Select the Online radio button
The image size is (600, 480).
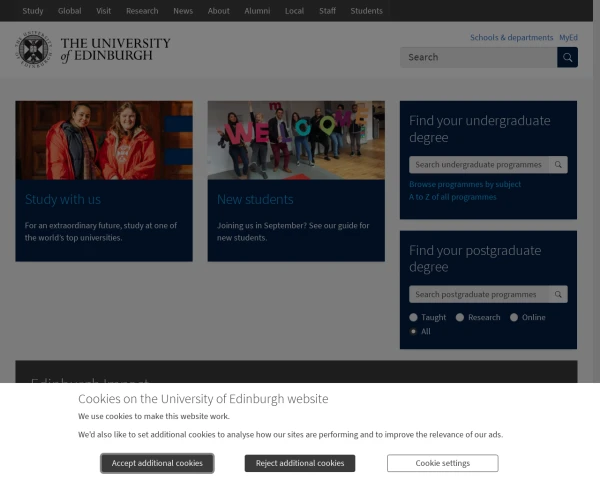coord(514,318)
